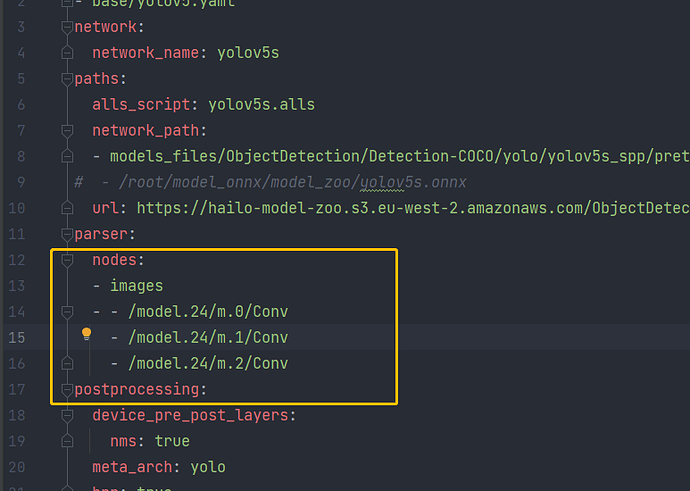Click line number 12 in the gutter
The width and height of the screenshot is (690, 491).
(x=19, y=261)
